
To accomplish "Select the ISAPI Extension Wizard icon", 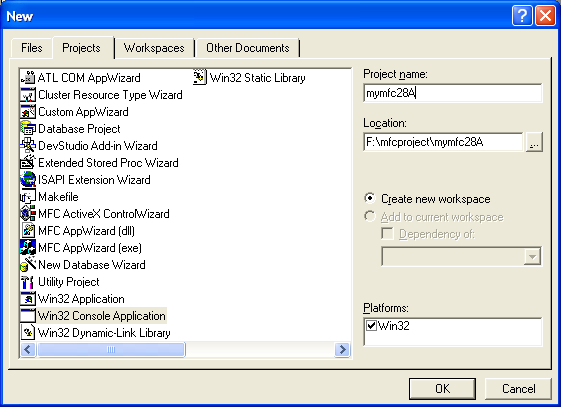I will 28,180.
